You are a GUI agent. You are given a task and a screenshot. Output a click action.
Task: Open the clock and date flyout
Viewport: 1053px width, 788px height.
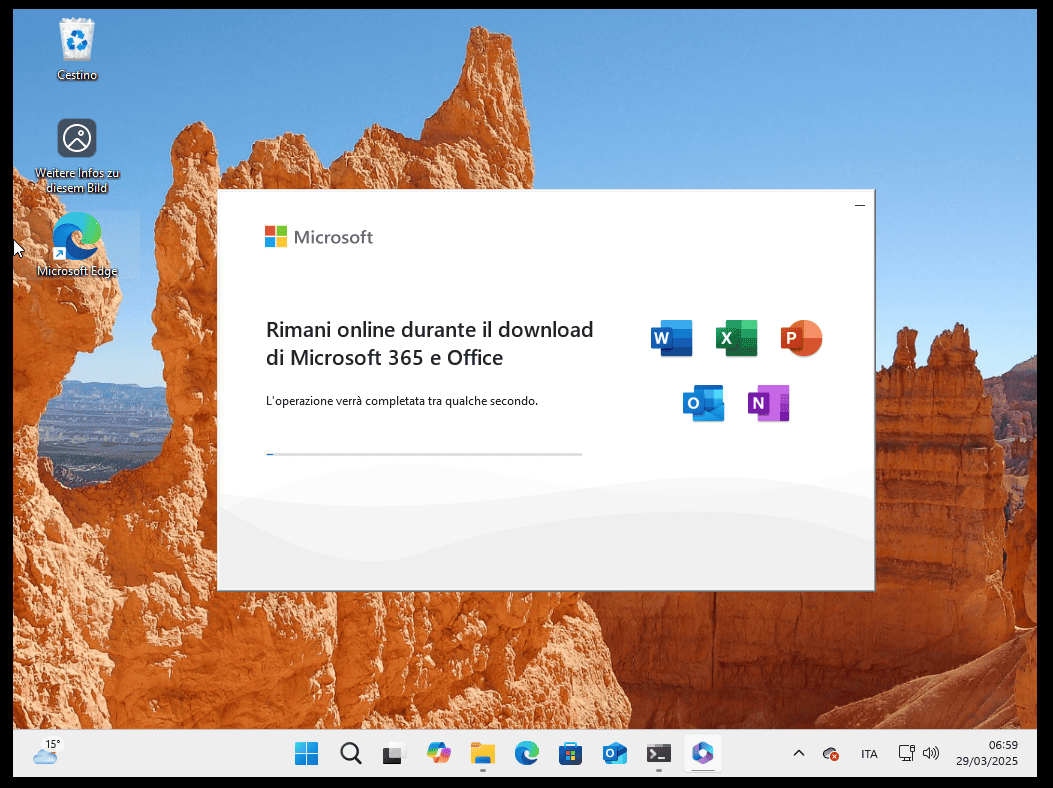pos(988,753)
